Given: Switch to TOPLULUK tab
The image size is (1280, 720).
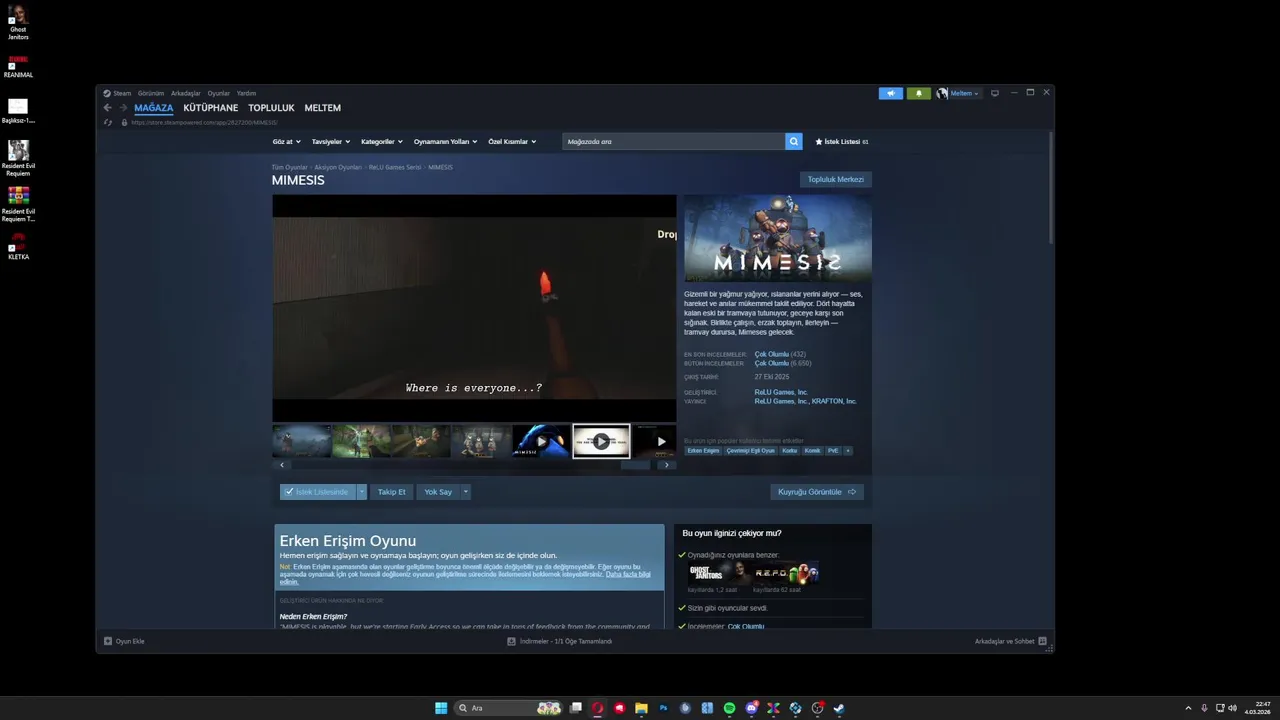Looking at the screenshot, I should 271,108.
